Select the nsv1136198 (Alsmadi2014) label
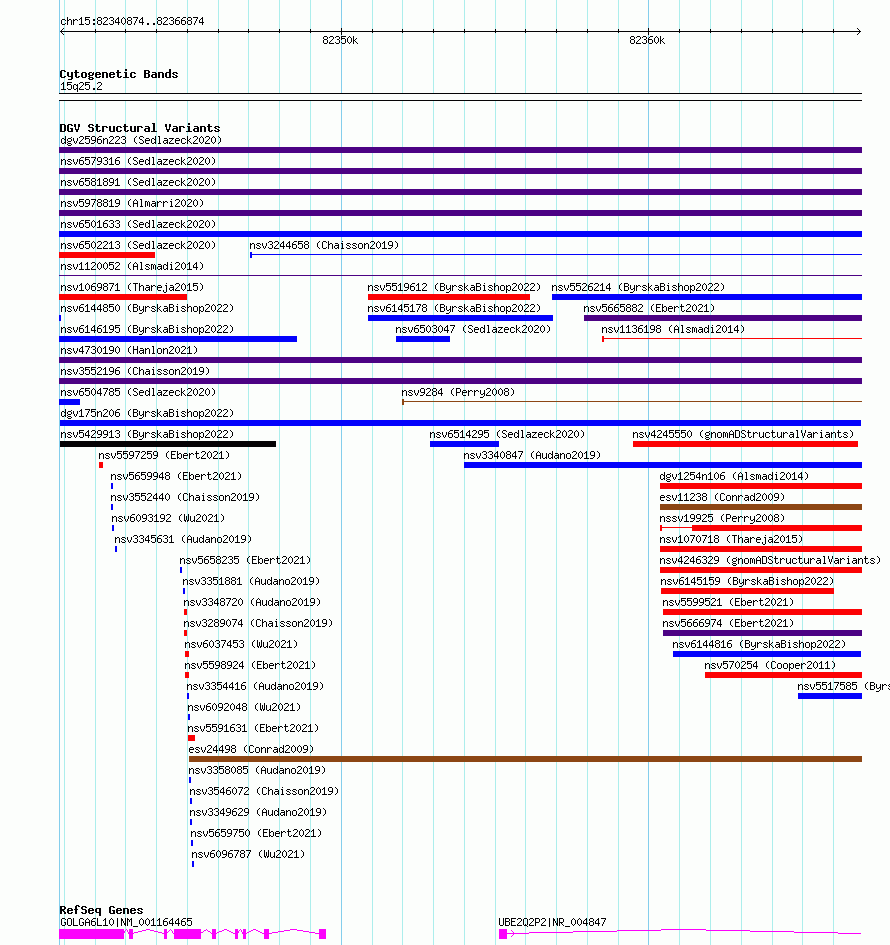This screenshot has height=945, width=890. click(x=673, y=330)
